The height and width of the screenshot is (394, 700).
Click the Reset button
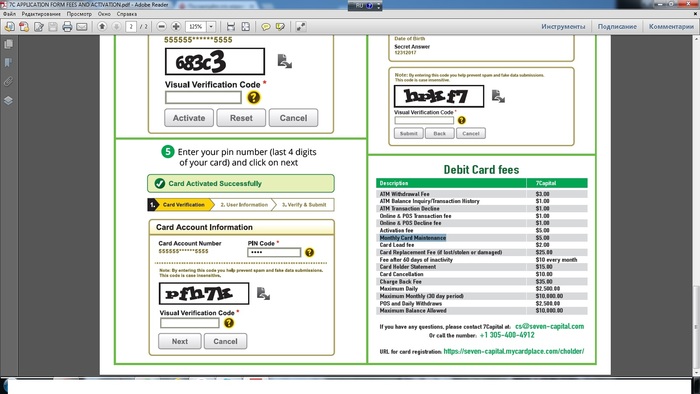(241, 118)
